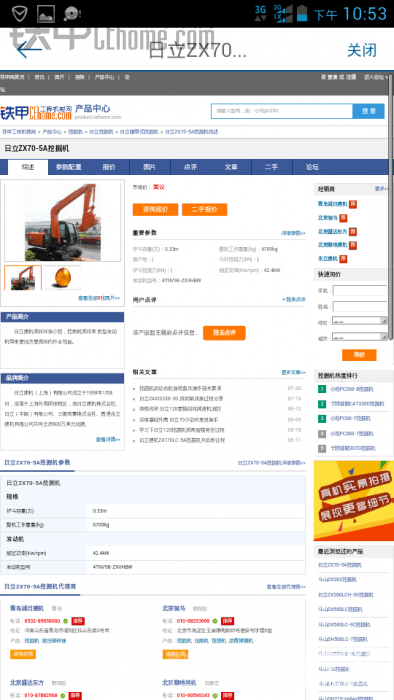
Task: Switch to the 二手 tab
Action: pos(271,167)
